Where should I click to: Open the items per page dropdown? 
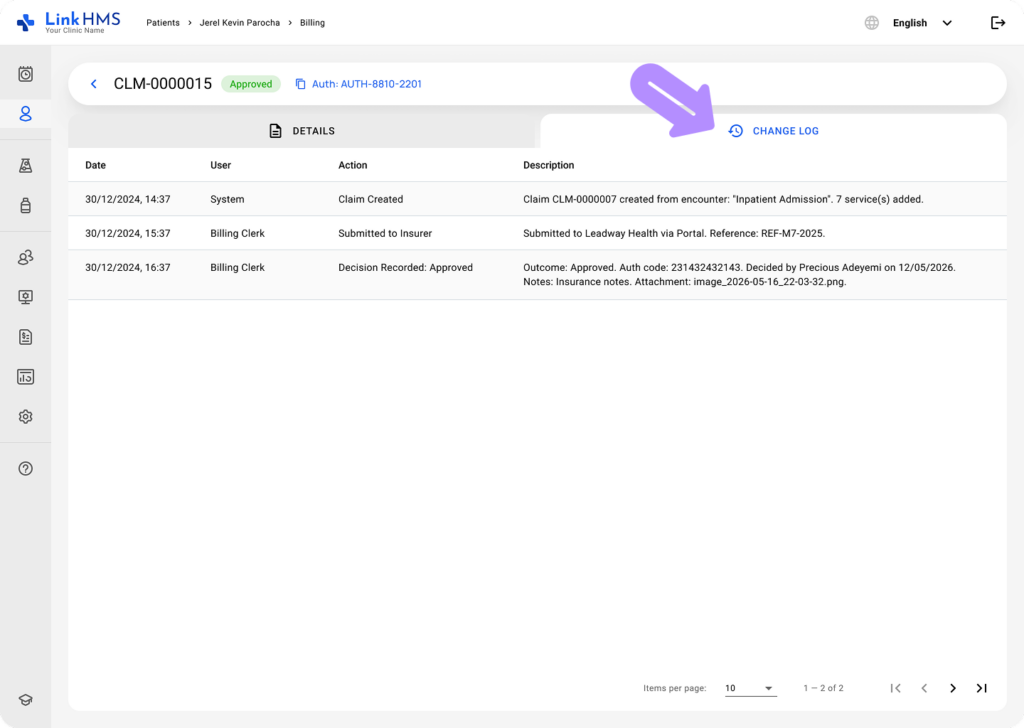[x=750, y=688]
